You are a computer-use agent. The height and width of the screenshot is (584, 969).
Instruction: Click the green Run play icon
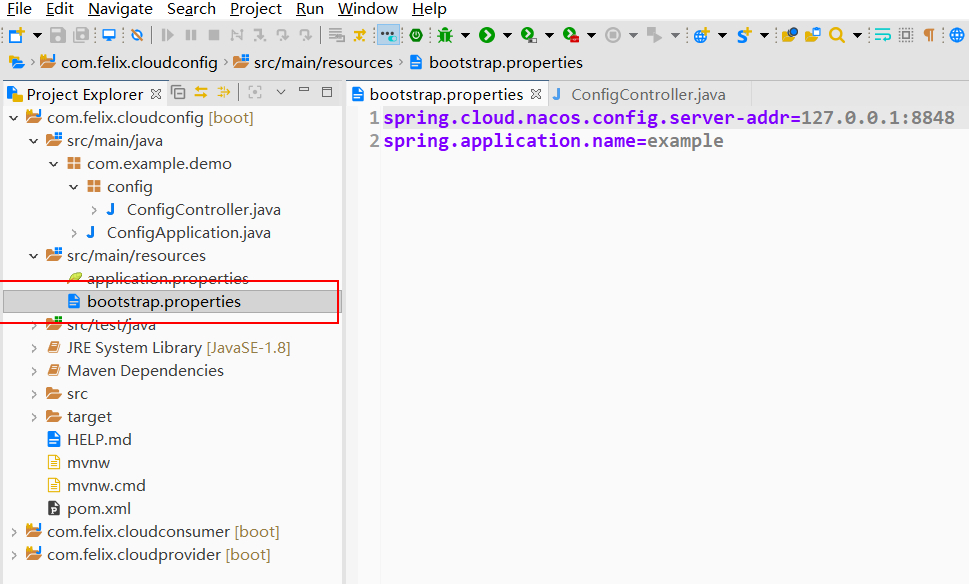click(487, 35)
